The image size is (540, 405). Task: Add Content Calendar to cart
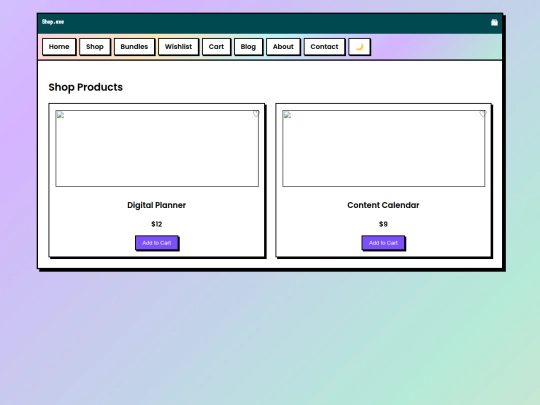pos(383,243)
